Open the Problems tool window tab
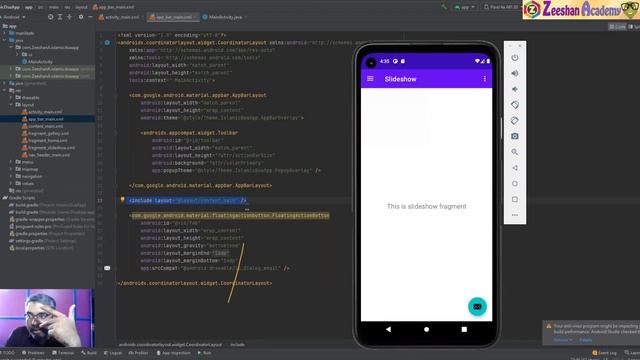This screenshot has width=640, height=360. coord(33,353)
